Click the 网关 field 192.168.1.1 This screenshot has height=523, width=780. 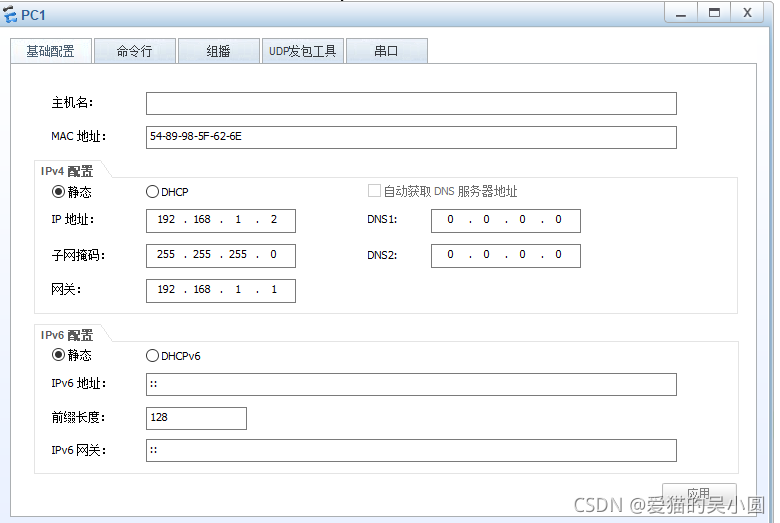point(221,291)
